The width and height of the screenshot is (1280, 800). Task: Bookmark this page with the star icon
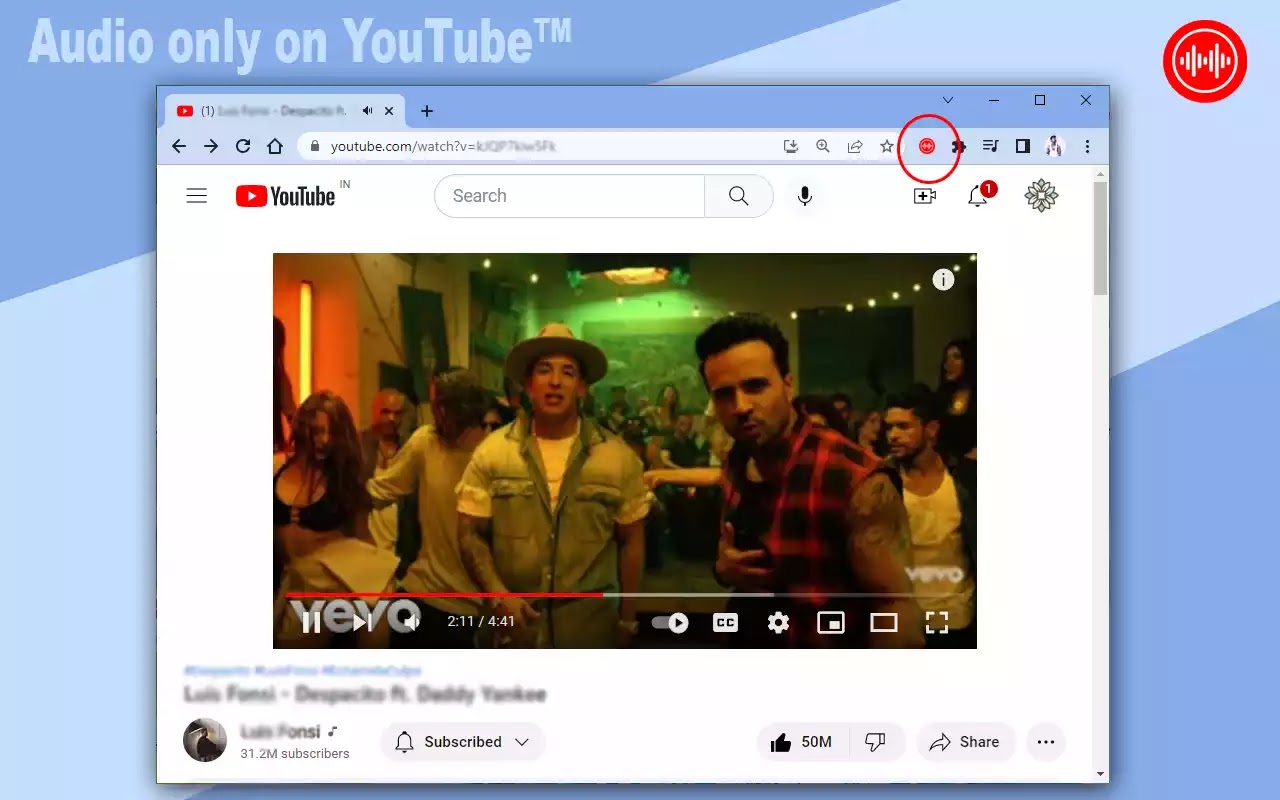pos(886,146)
